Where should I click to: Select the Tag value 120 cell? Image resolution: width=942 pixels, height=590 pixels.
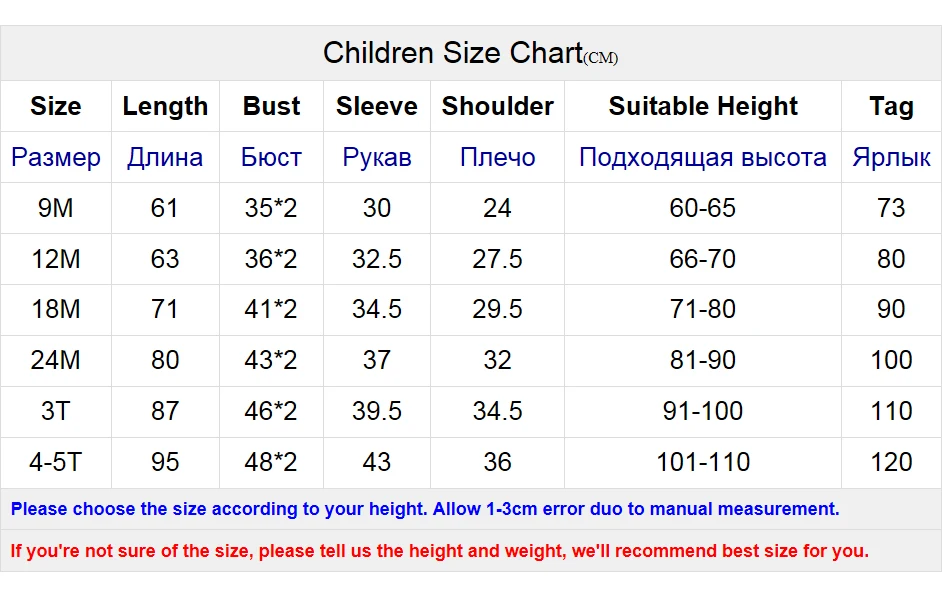tap(892, 463)
